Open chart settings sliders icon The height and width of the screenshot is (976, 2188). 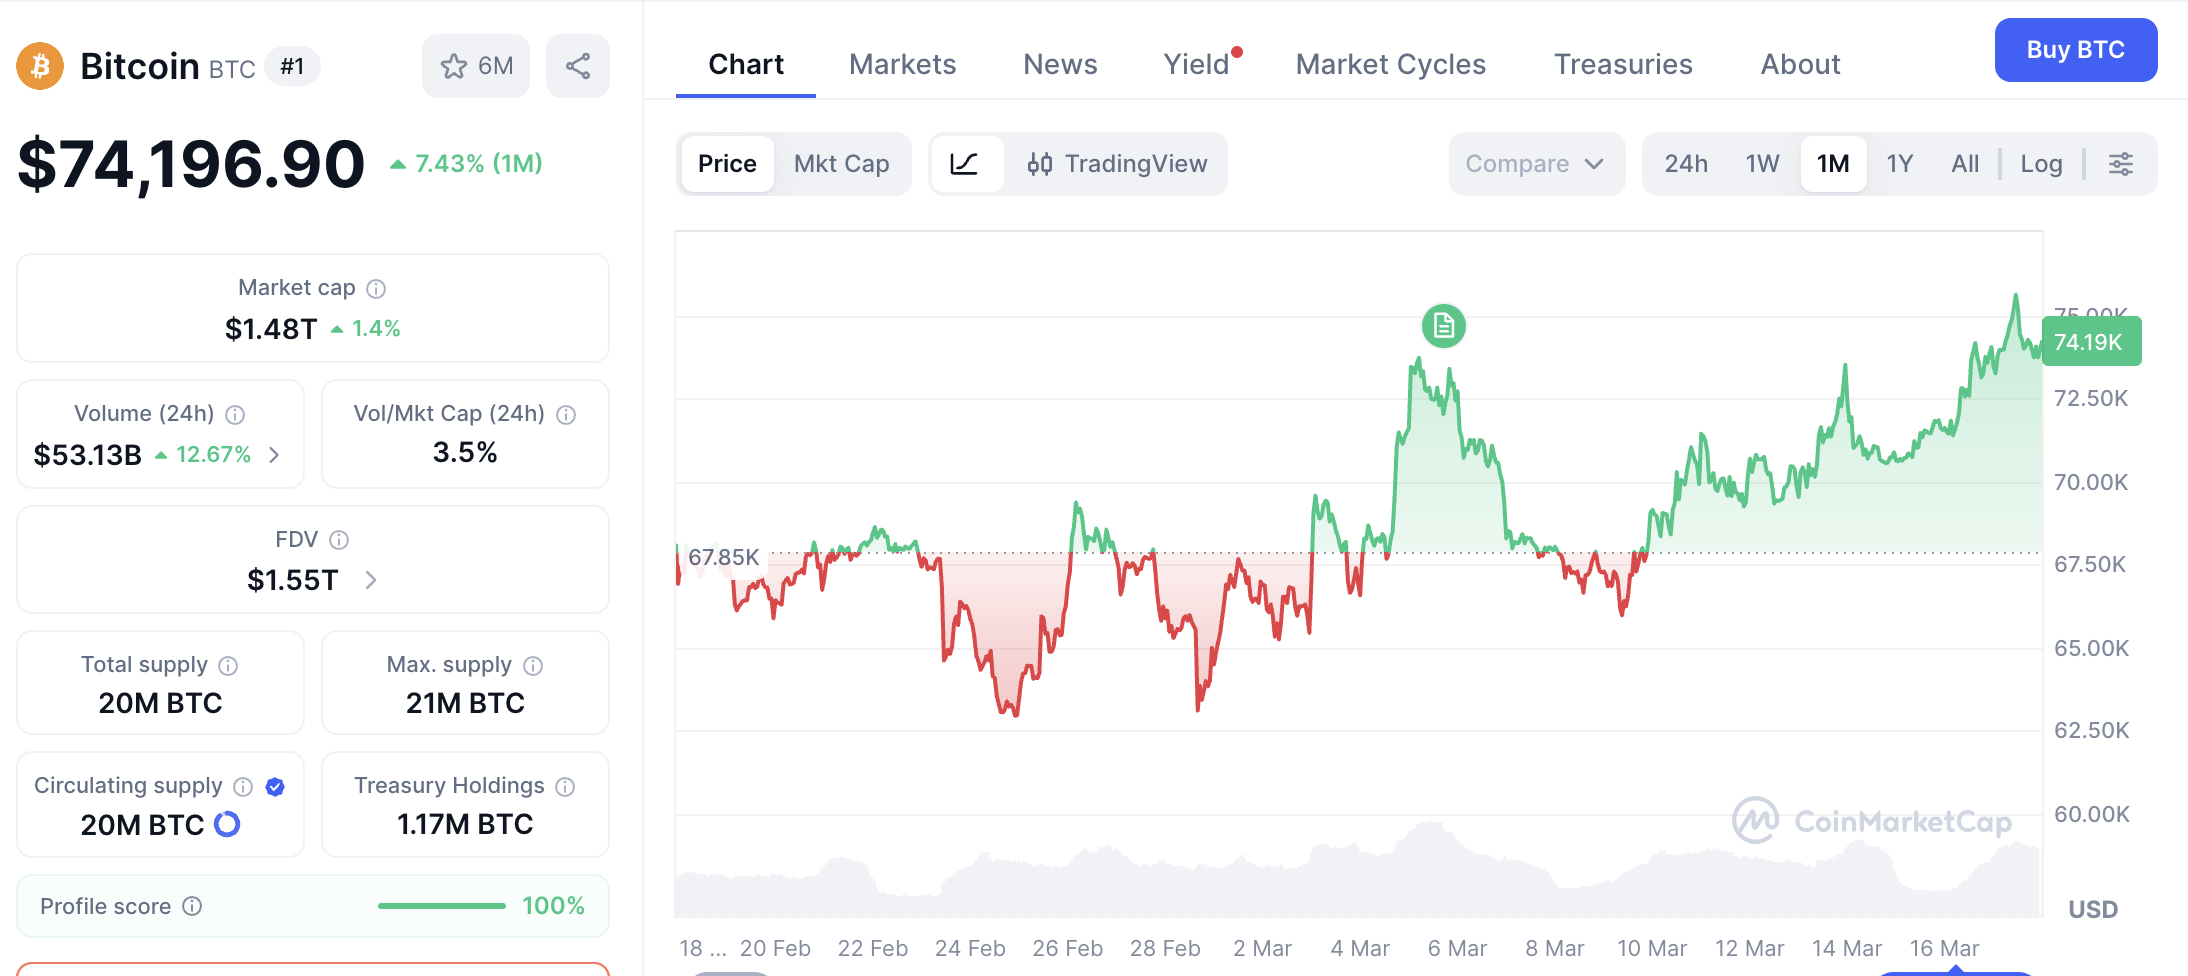2121,164
